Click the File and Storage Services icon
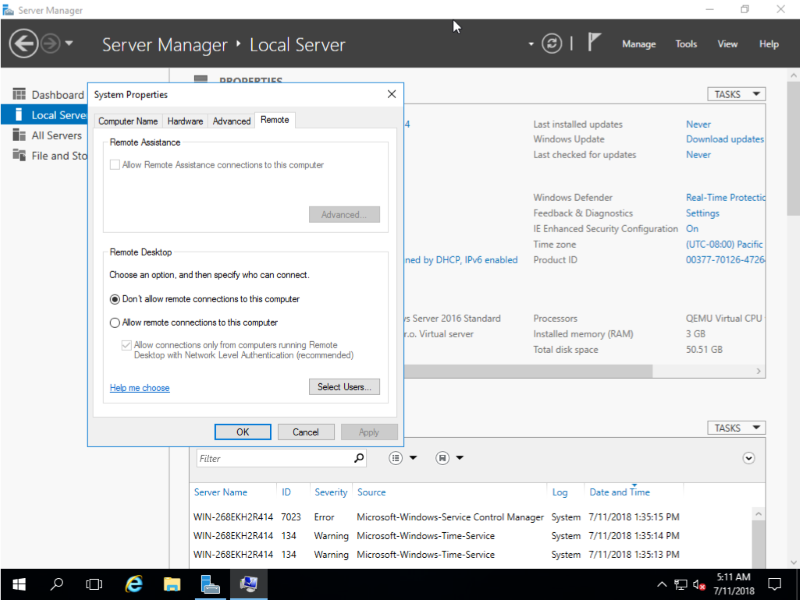 click(x=19, y=155)
